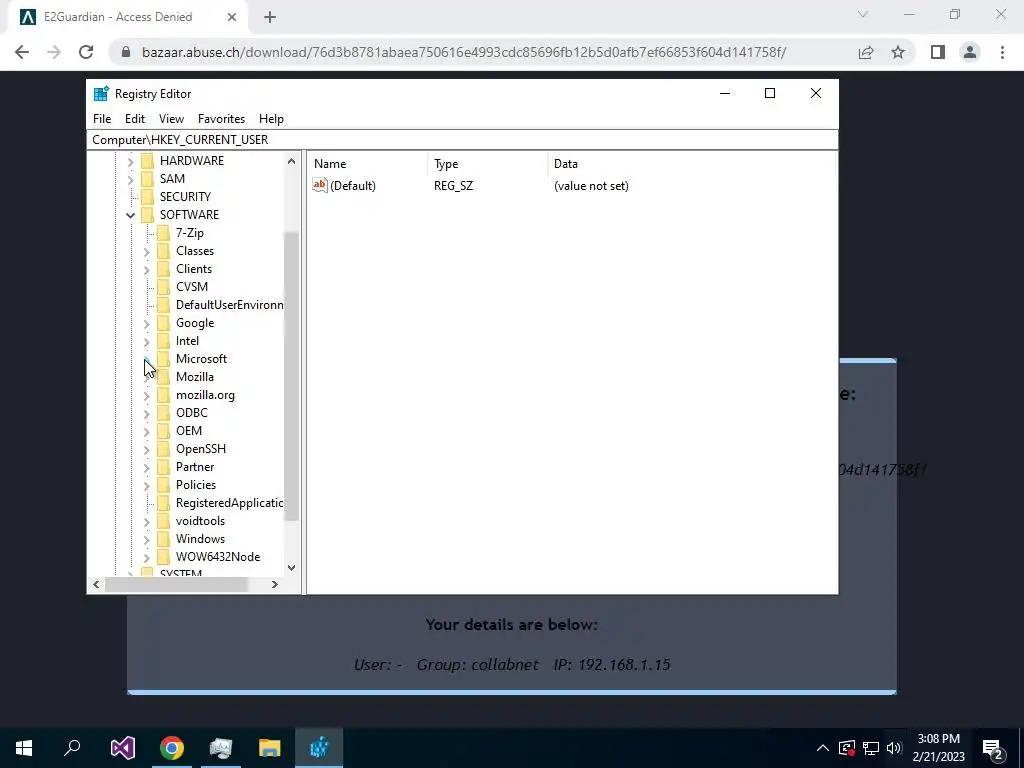Screen dimensions: 1024x768
Task: Click the (value not set) data cell
Action: pos(591,186)
